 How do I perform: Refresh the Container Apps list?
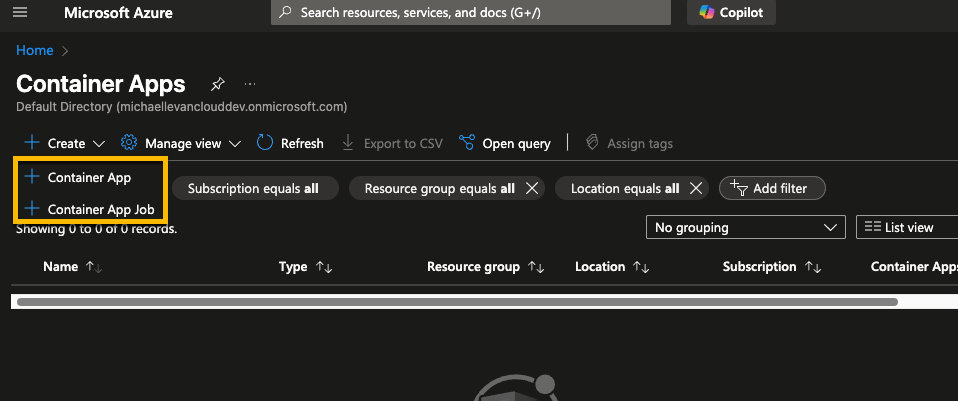pyautogui.click(x=290, y=143)
